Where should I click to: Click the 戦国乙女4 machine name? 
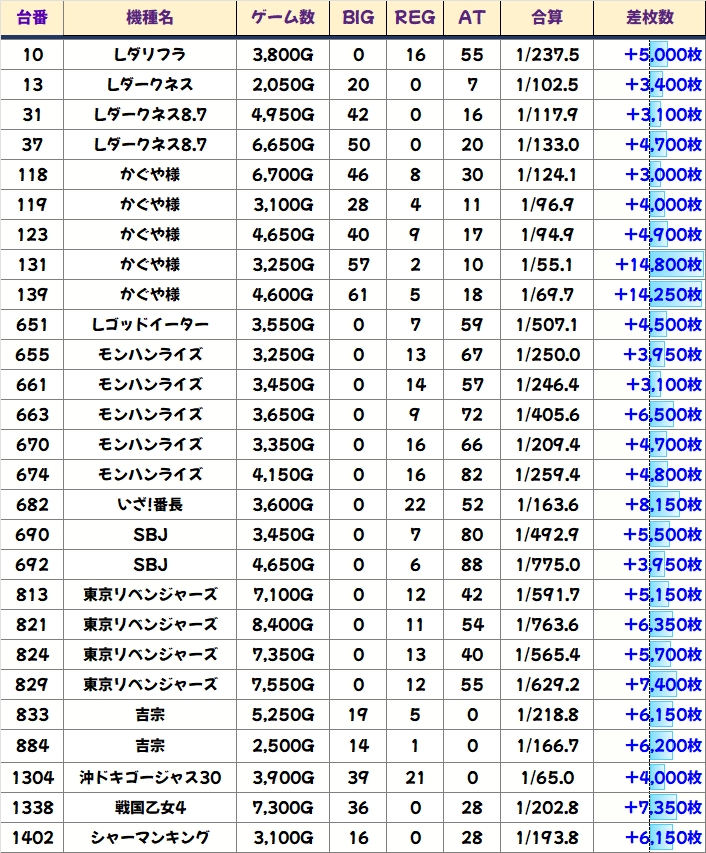(x=150, y=807)
